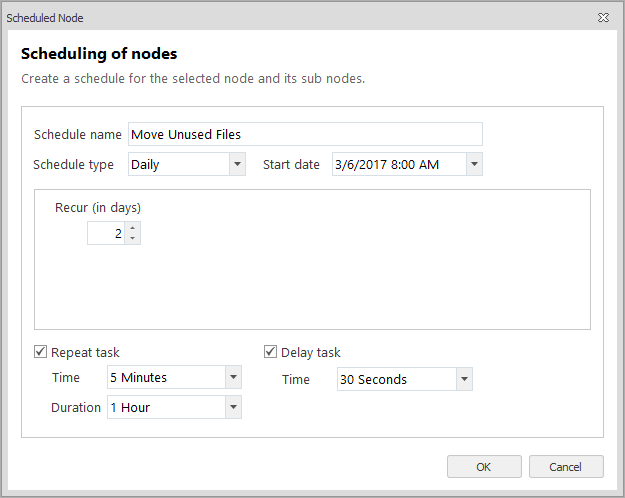This screenshot has height=498, width=625.
Task: Expand the Start date picker arrow
Action: coord(473,164)
